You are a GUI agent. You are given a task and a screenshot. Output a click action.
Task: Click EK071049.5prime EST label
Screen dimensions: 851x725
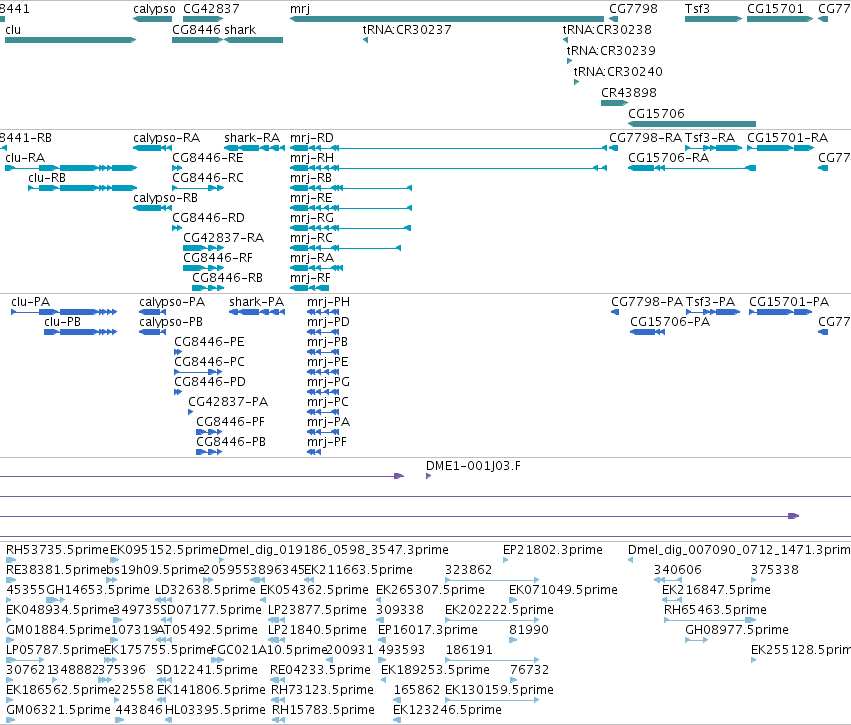click(563, 590)
